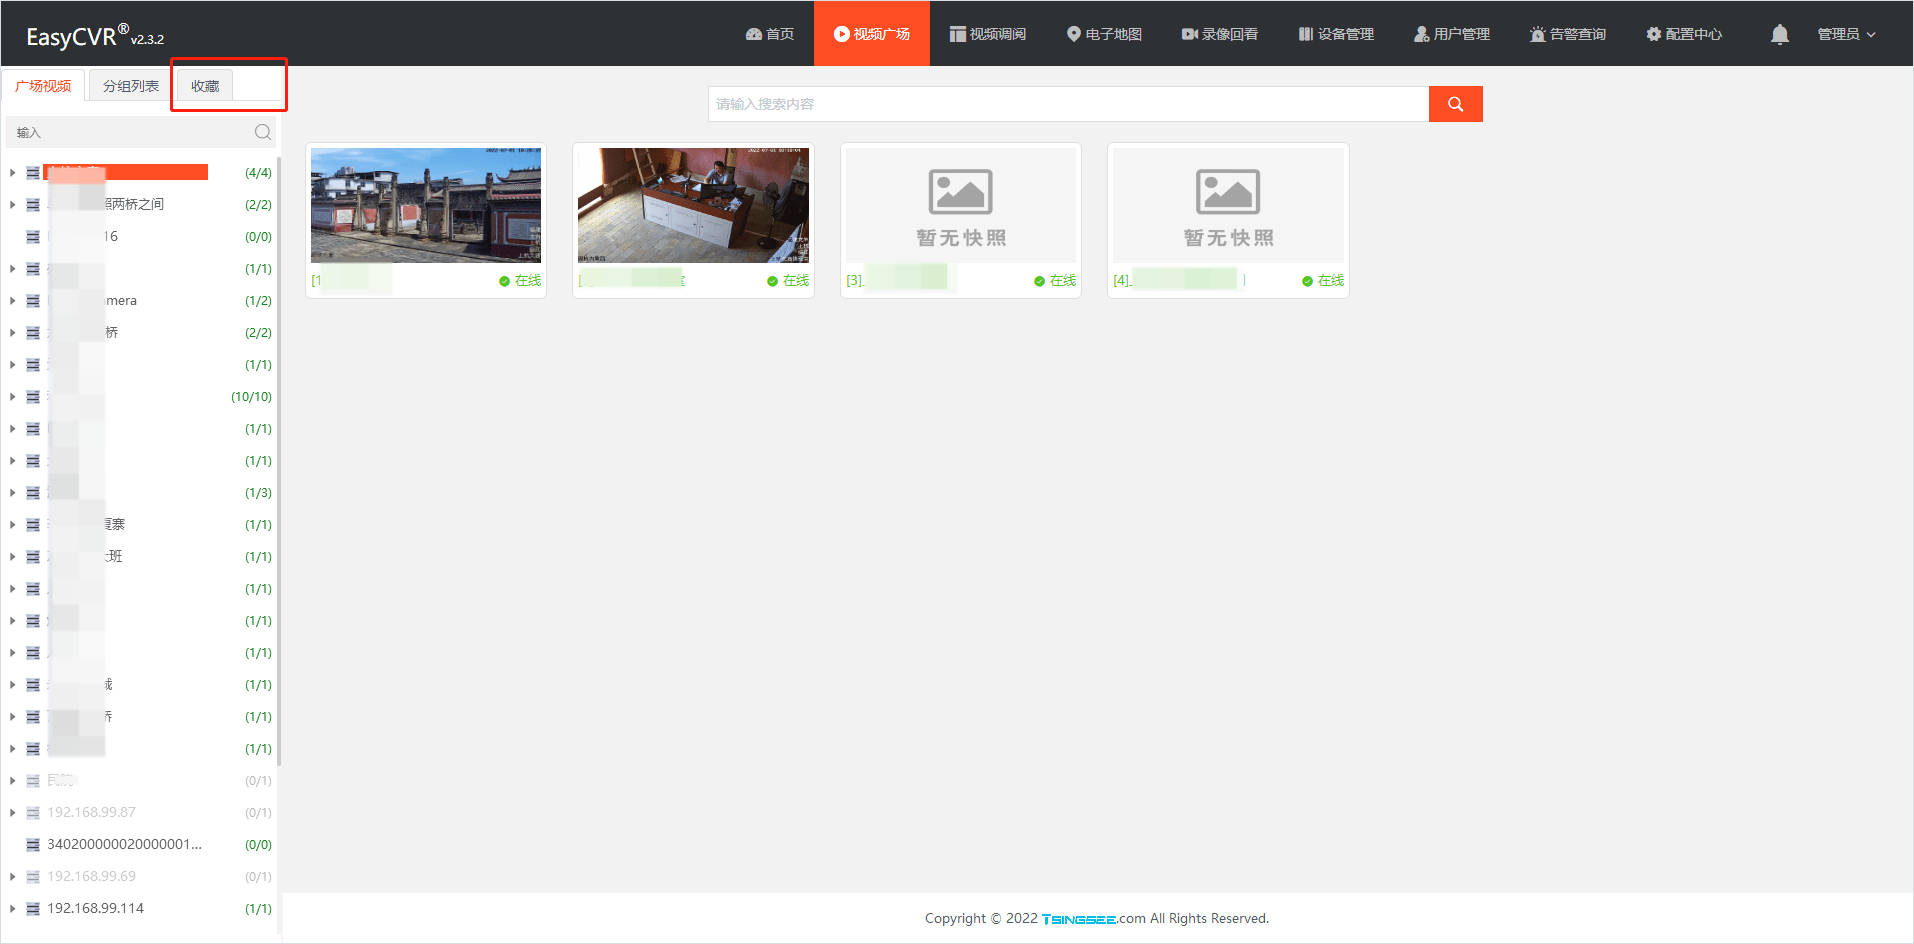Screen dimensions: 1914x944
Task: Open the 首页 home menu
Action: (769, 34)
